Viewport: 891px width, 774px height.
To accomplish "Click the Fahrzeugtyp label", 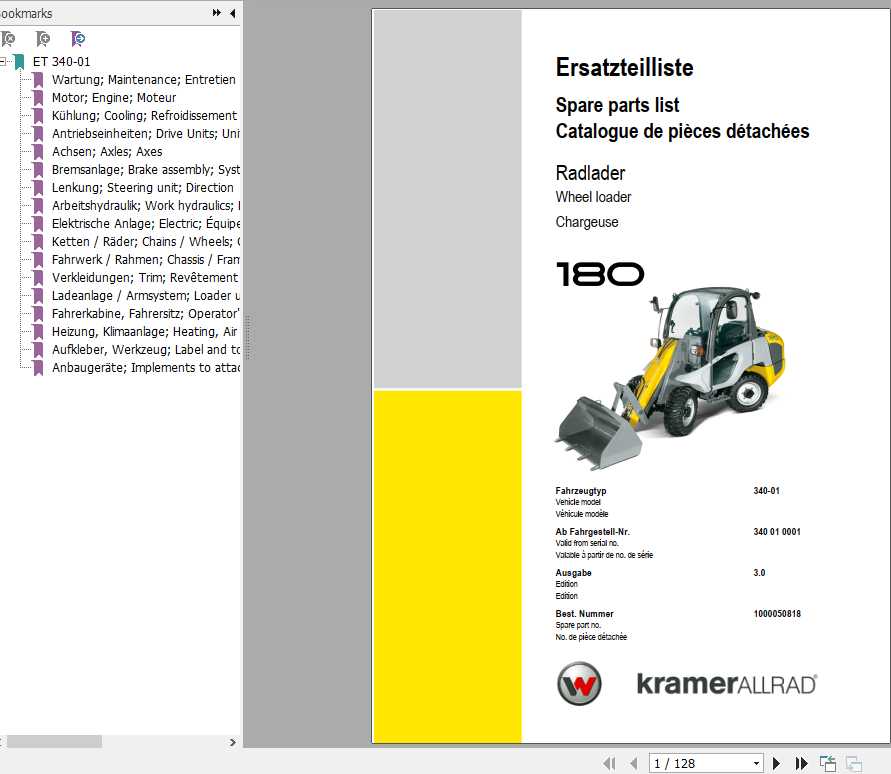I will click(x=581, y=490).
